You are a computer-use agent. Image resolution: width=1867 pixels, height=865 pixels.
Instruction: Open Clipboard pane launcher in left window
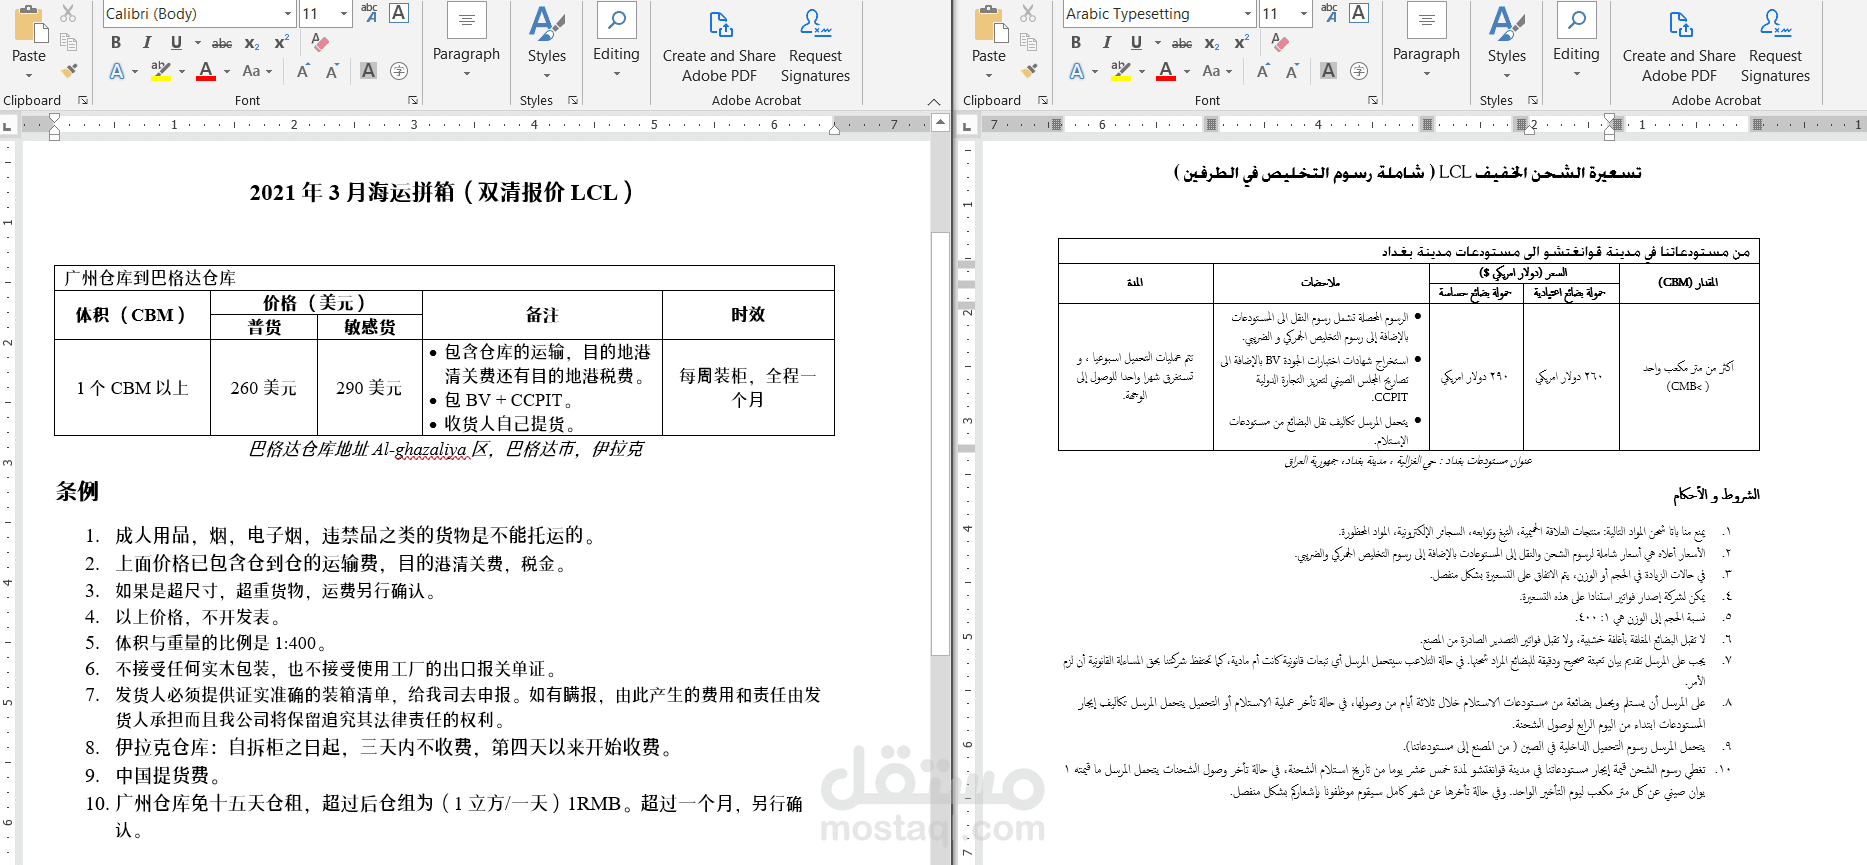[x=83, y=101]
